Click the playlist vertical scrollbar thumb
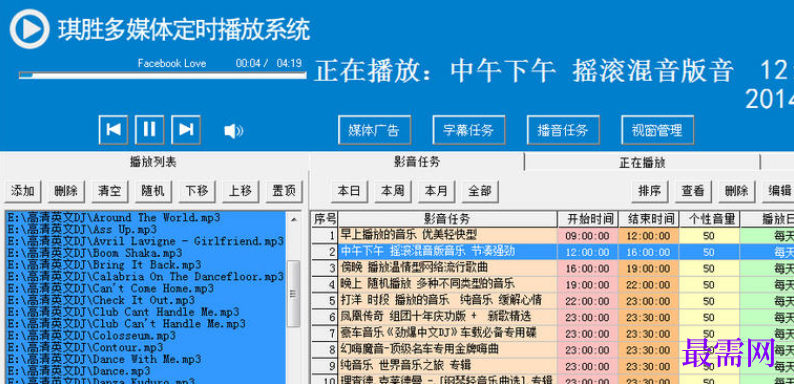Image resolution: width=794 pixels, height=384 pixels. point(294,293)
